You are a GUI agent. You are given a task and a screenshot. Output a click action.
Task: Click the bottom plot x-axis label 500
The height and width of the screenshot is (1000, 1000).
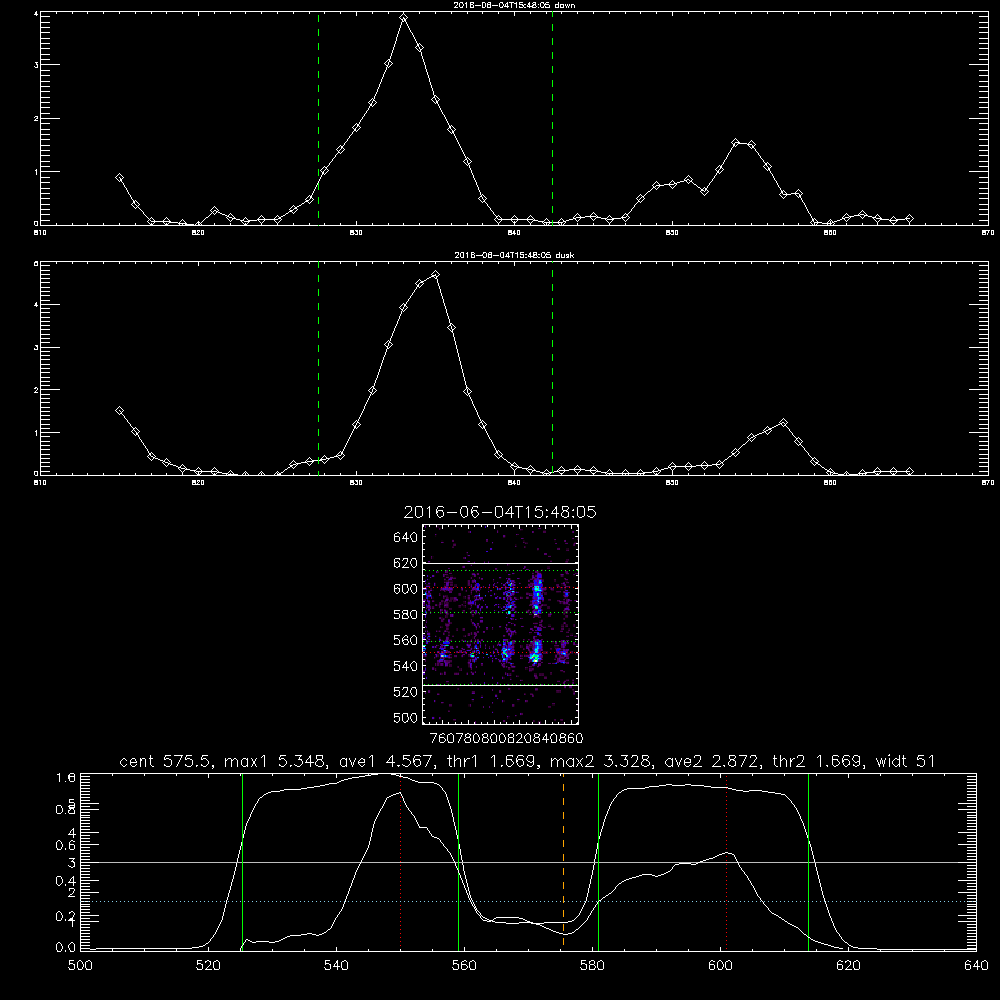point(80,966)
